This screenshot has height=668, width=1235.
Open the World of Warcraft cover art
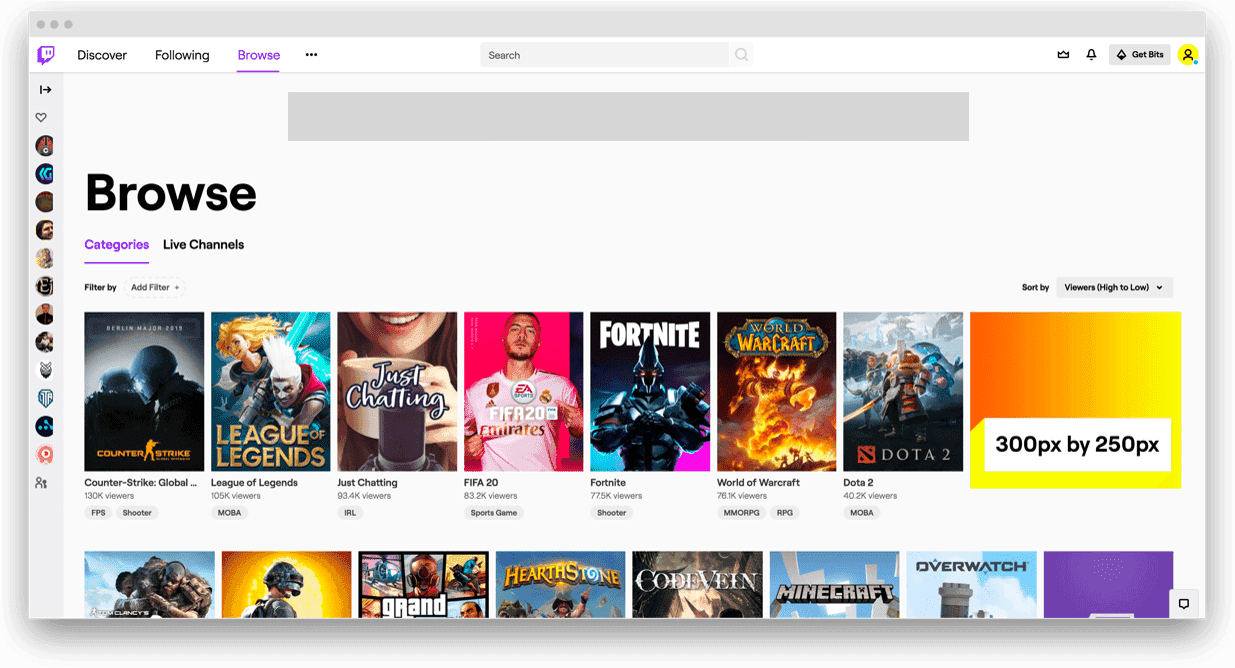pos(777,392)
